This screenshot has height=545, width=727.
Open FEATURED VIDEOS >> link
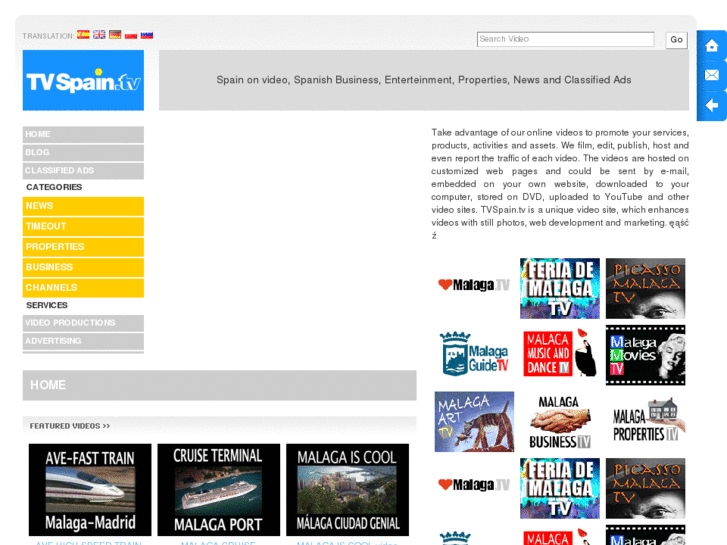(70, 426)
